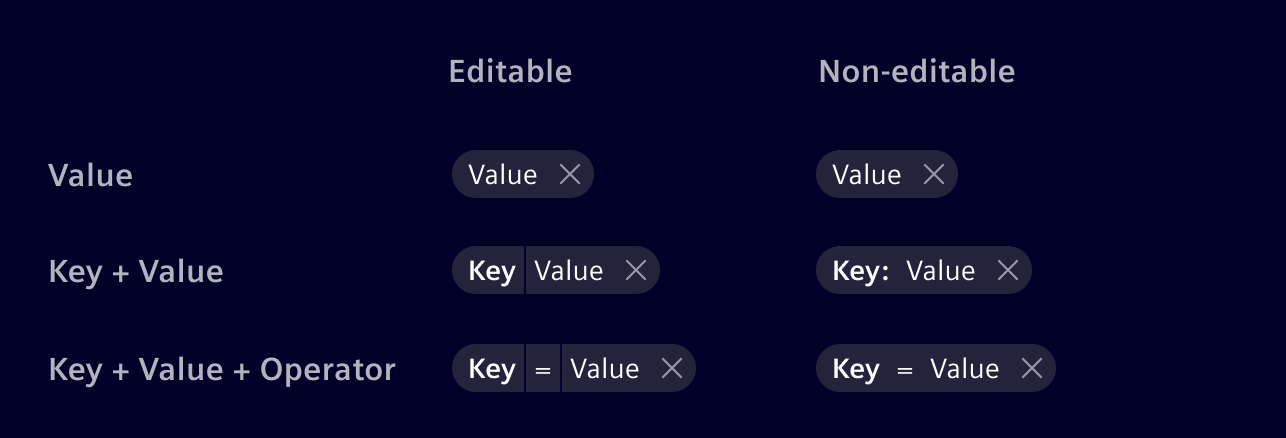Remove the editable Key Value chip
The image size is (1286, 438).
636,271
